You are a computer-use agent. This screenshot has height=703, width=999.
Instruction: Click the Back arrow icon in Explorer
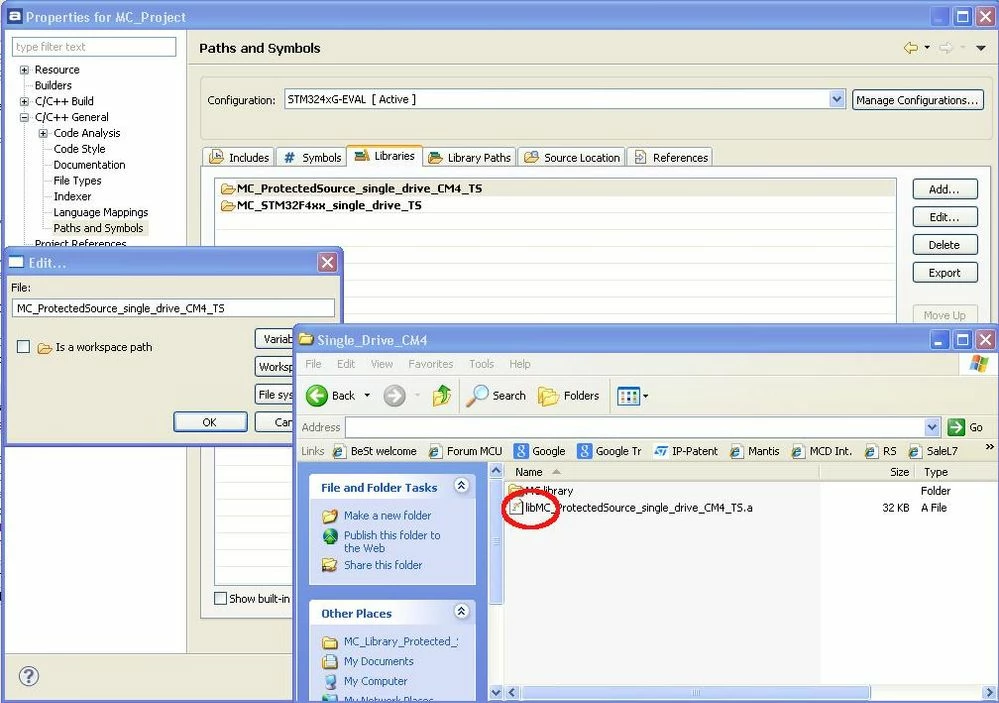coord(317,396)
